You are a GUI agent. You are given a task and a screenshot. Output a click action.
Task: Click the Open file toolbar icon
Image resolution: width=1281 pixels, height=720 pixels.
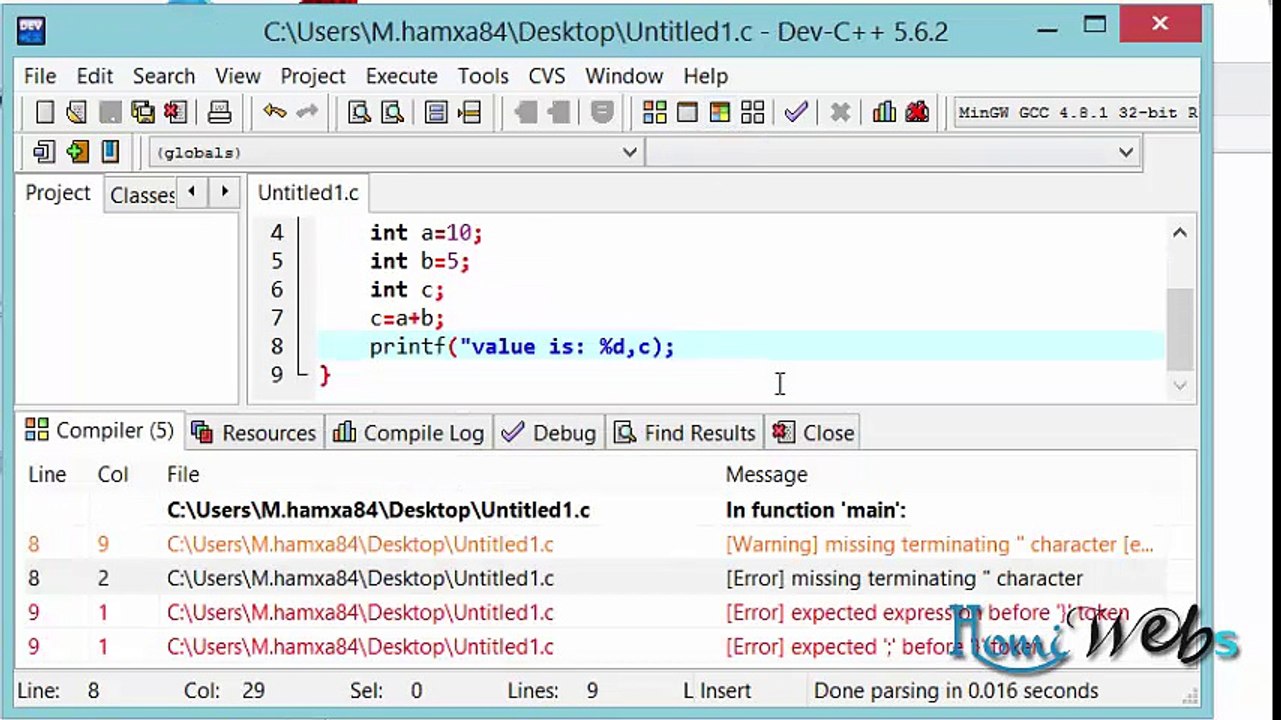point(77,112)
